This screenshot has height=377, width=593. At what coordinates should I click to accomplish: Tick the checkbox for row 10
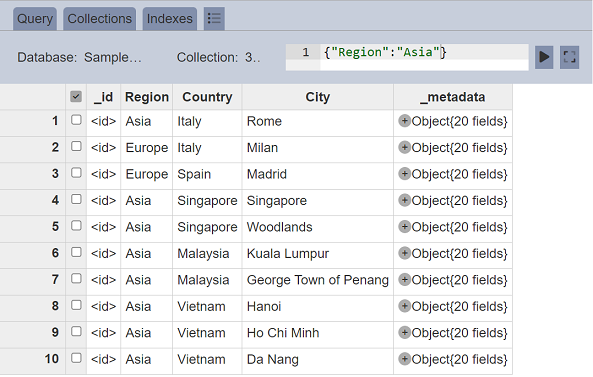76,358
